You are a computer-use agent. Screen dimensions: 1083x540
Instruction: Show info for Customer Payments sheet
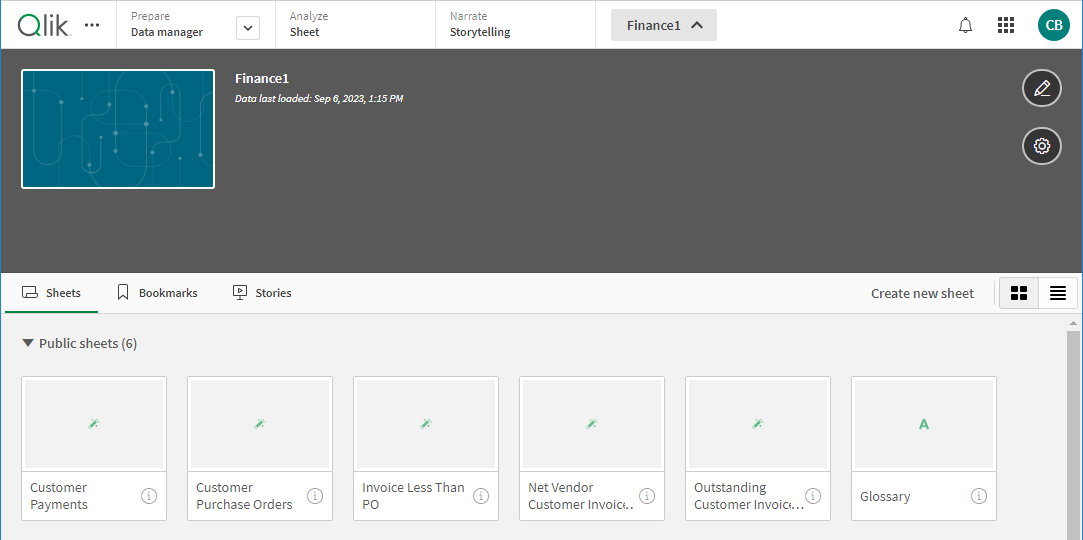click(149, 496)
